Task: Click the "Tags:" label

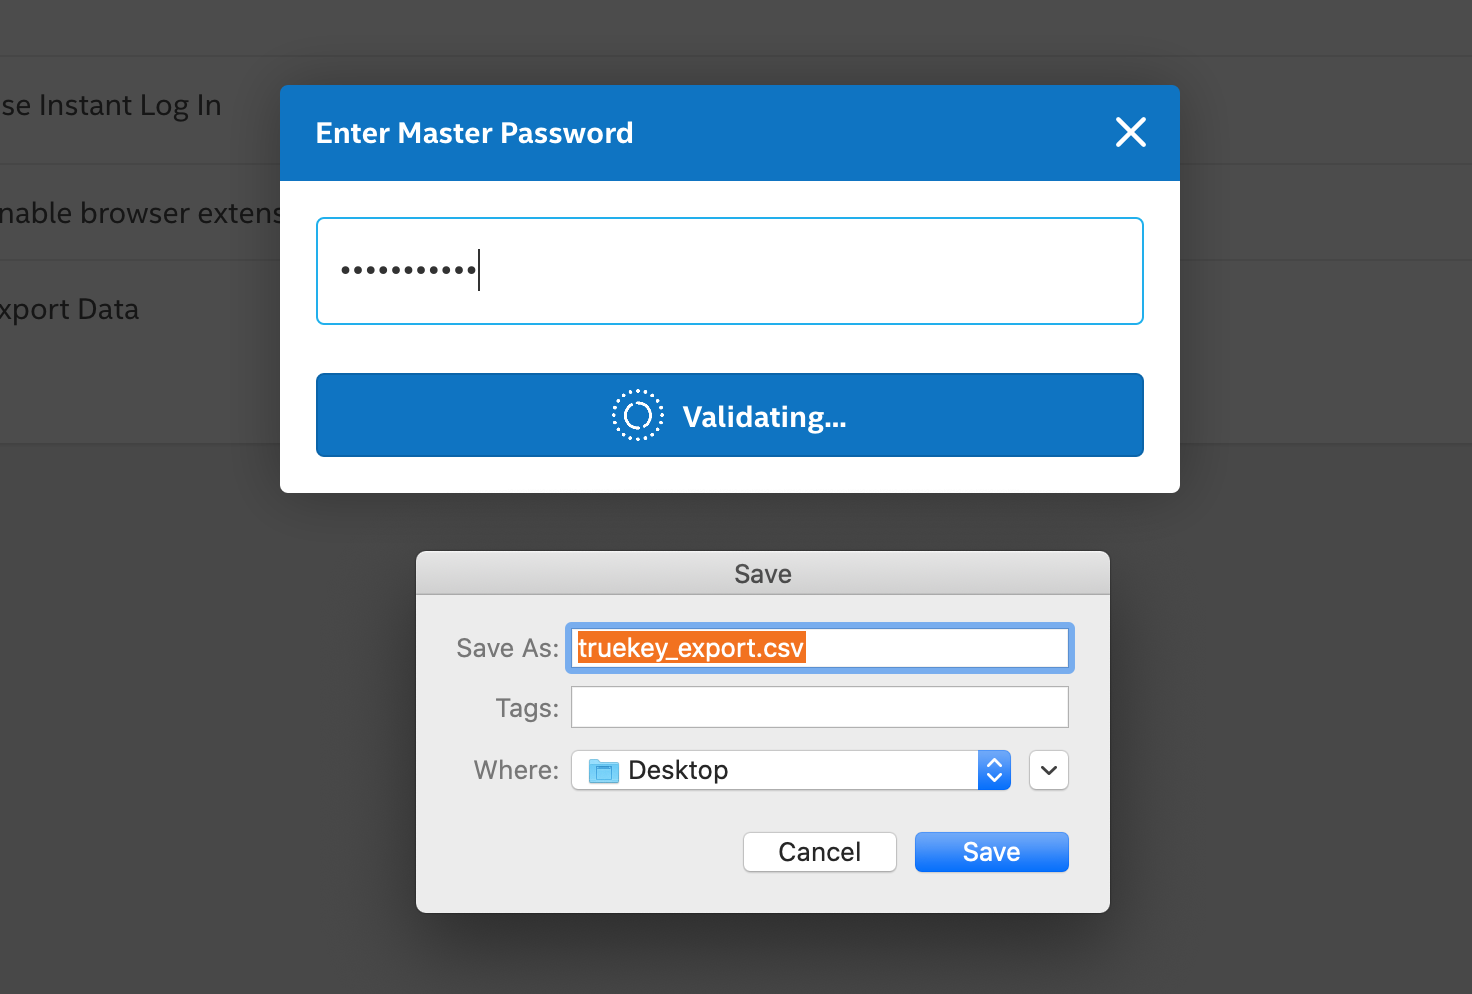Action: point(527,709)
